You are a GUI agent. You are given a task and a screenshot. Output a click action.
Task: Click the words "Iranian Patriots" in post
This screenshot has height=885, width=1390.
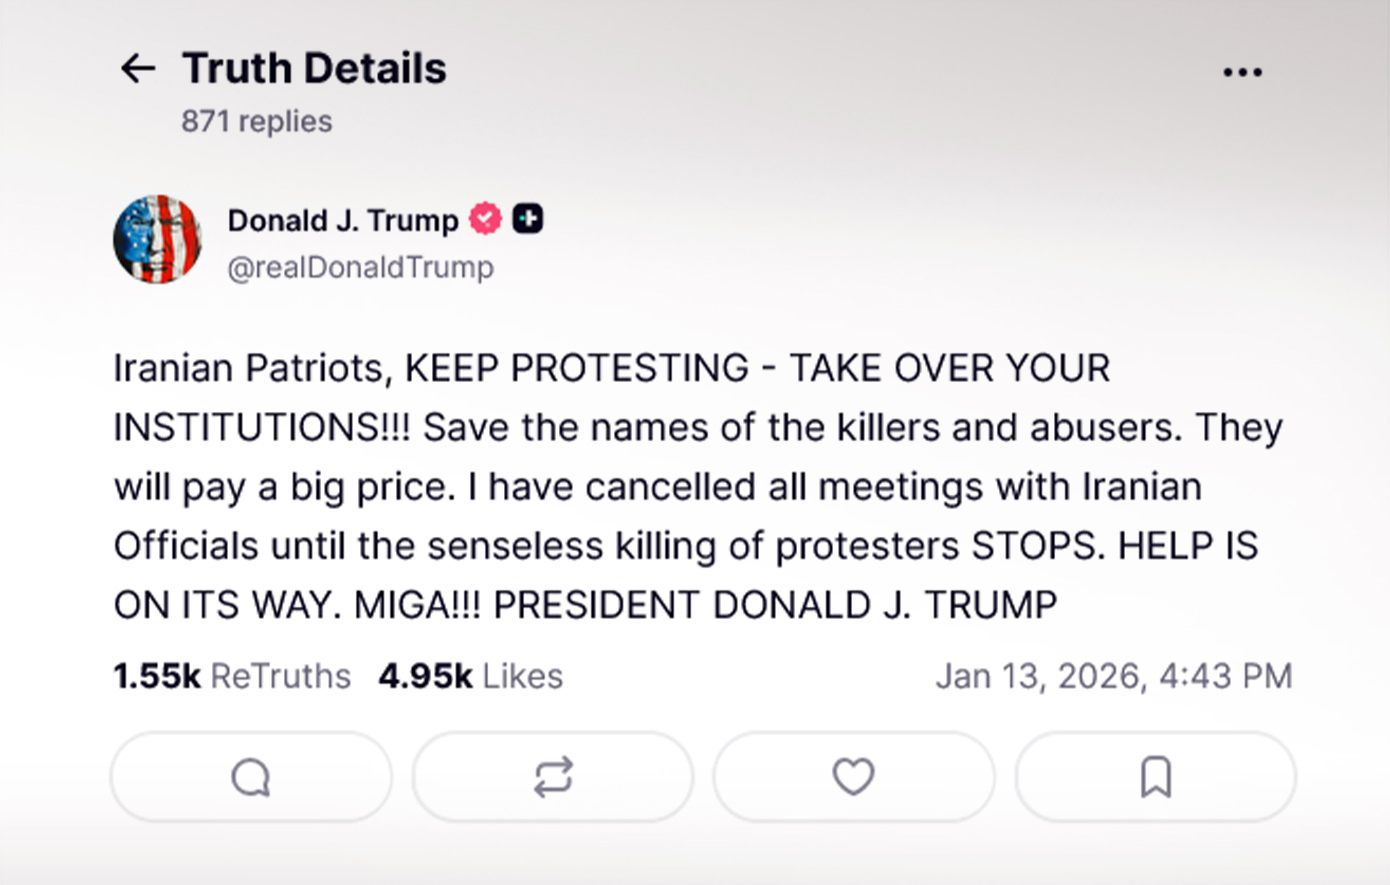[248, 368]
